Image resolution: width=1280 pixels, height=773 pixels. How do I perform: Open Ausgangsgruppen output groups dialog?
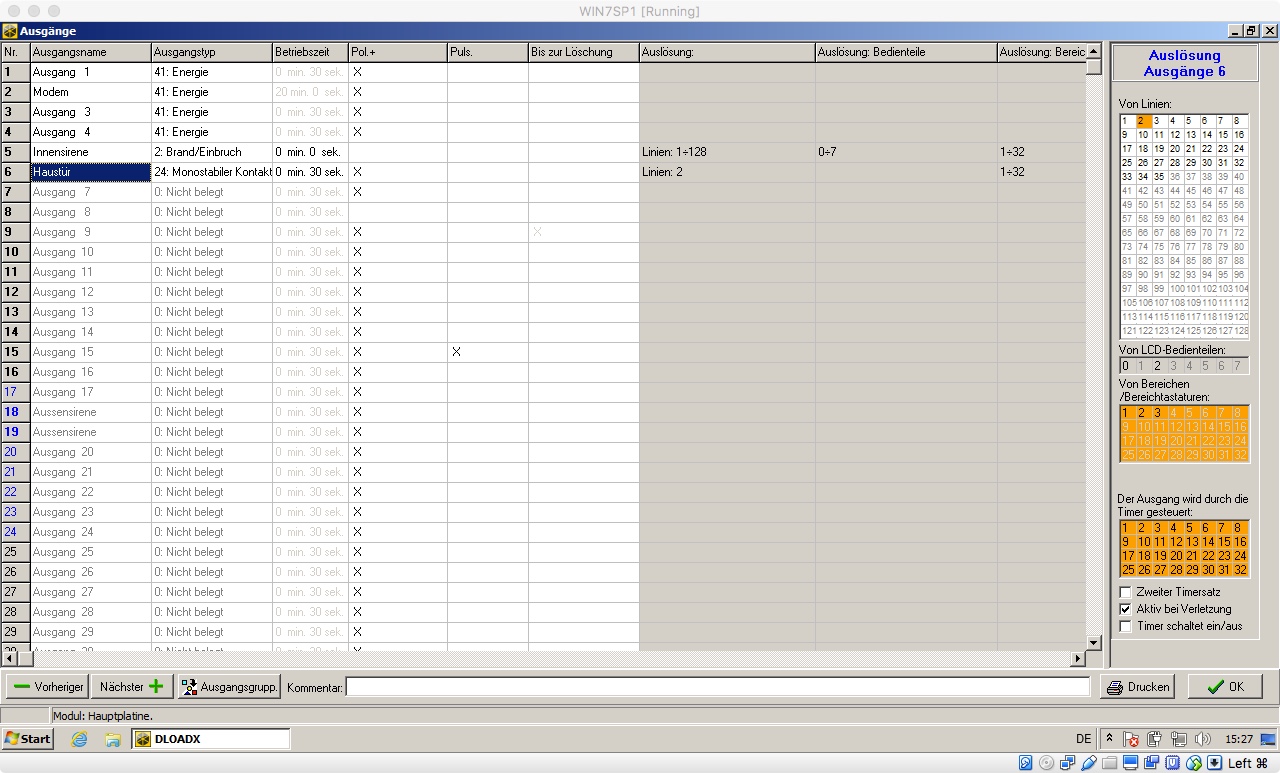tap(229, 687)
